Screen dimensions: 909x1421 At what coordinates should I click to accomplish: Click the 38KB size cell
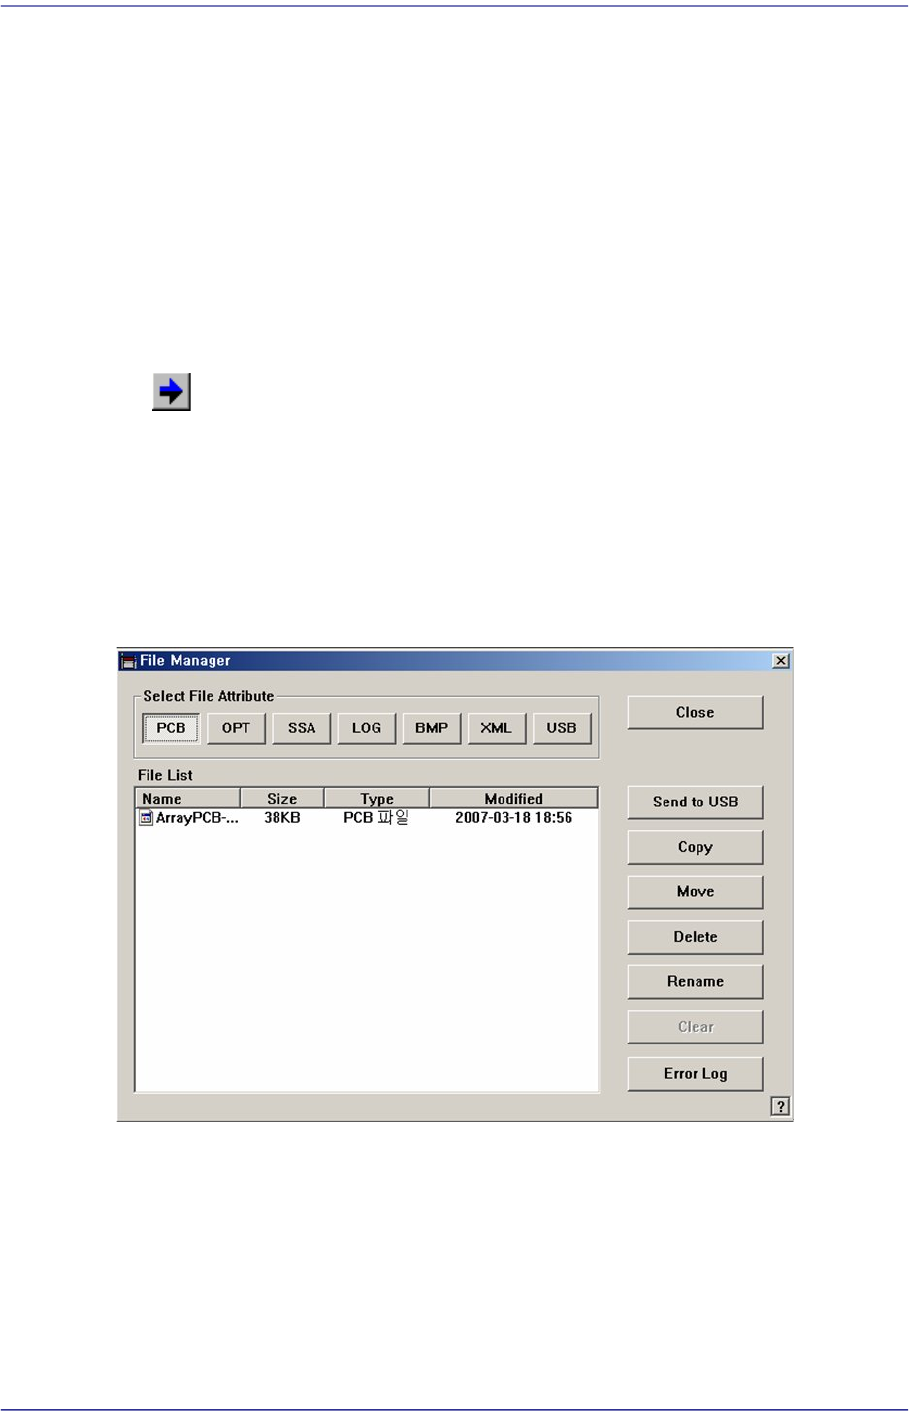point(282,818)
